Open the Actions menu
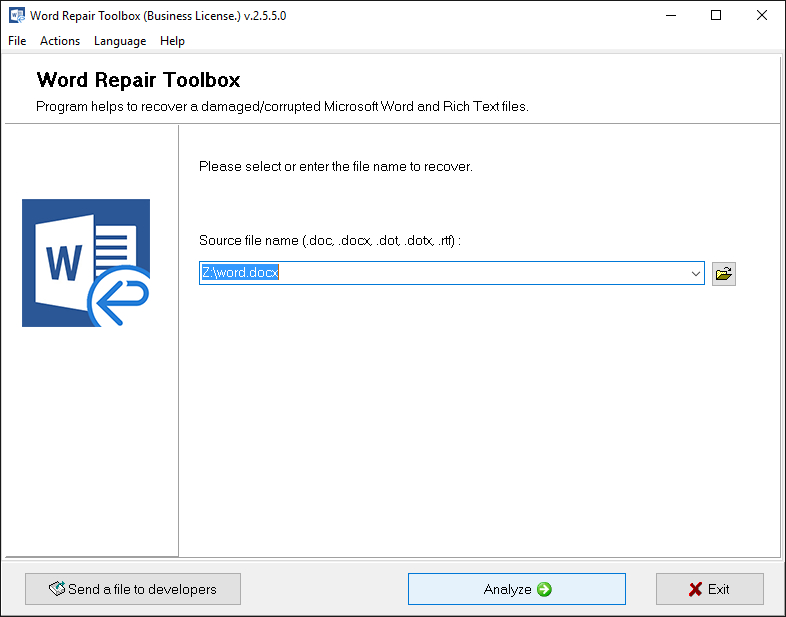 coord(60,41)
